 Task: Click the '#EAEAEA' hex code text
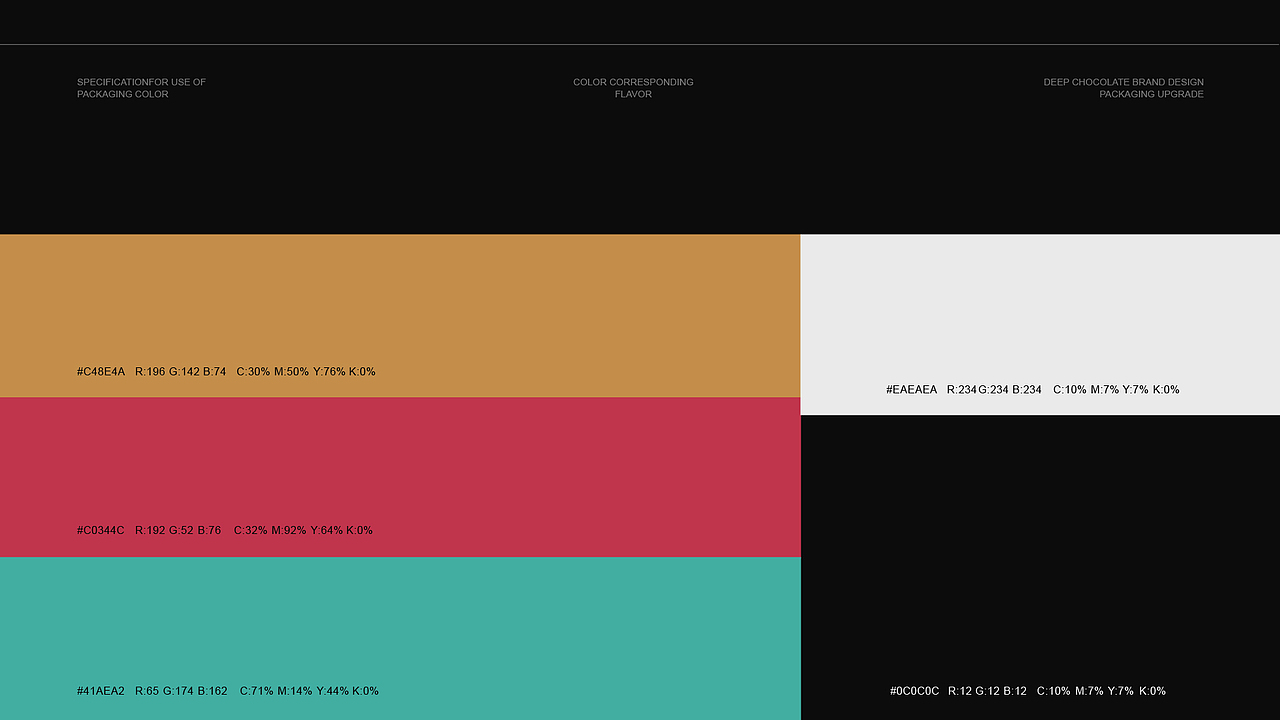point(912,390)
